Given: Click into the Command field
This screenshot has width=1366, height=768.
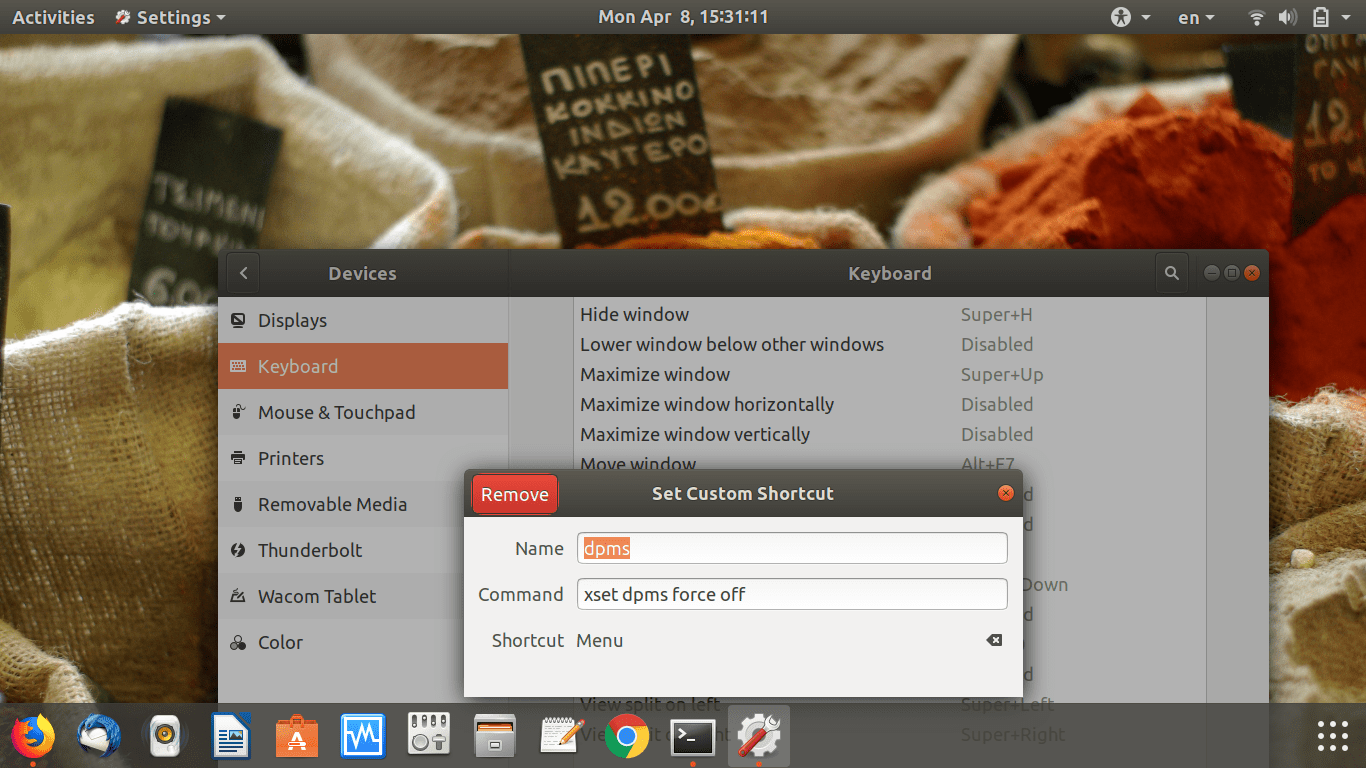Looking at the screenshot, I should coord(792,594).
